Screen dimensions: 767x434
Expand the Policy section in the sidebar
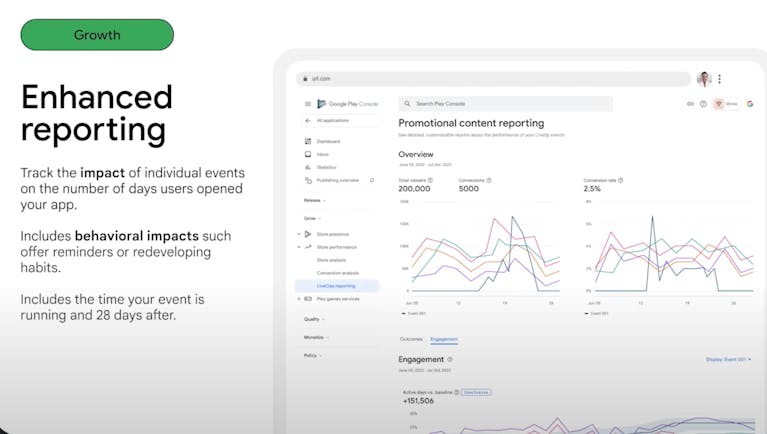(313, 355)
